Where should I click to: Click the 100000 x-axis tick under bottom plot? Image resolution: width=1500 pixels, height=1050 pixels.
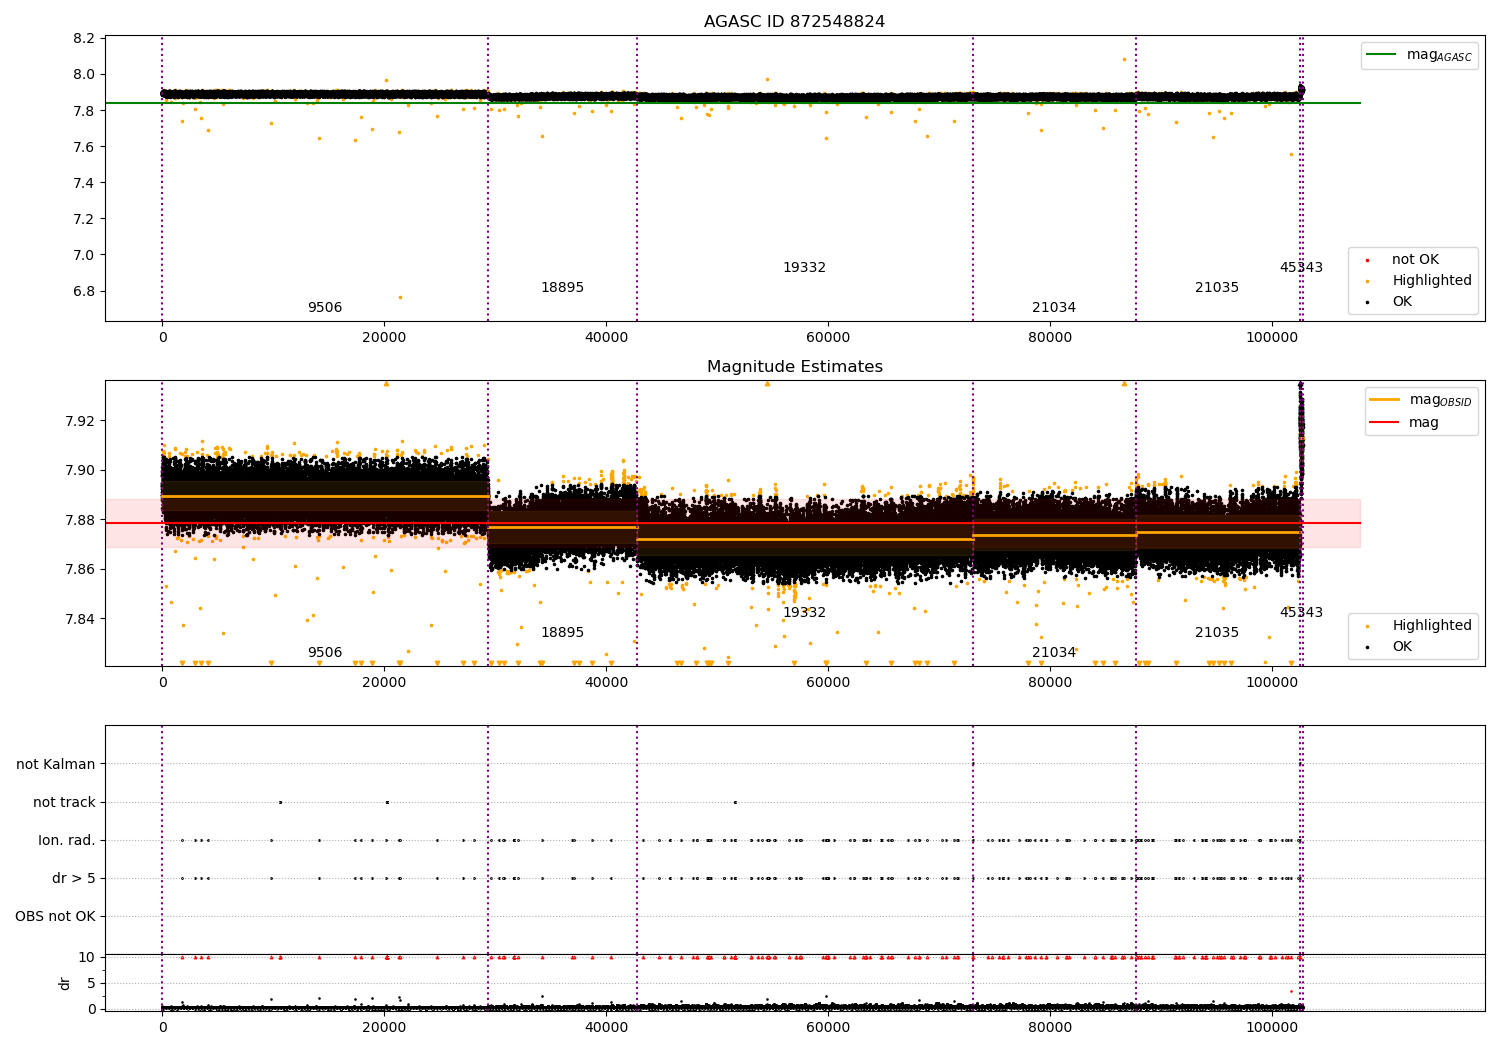1272,1027
